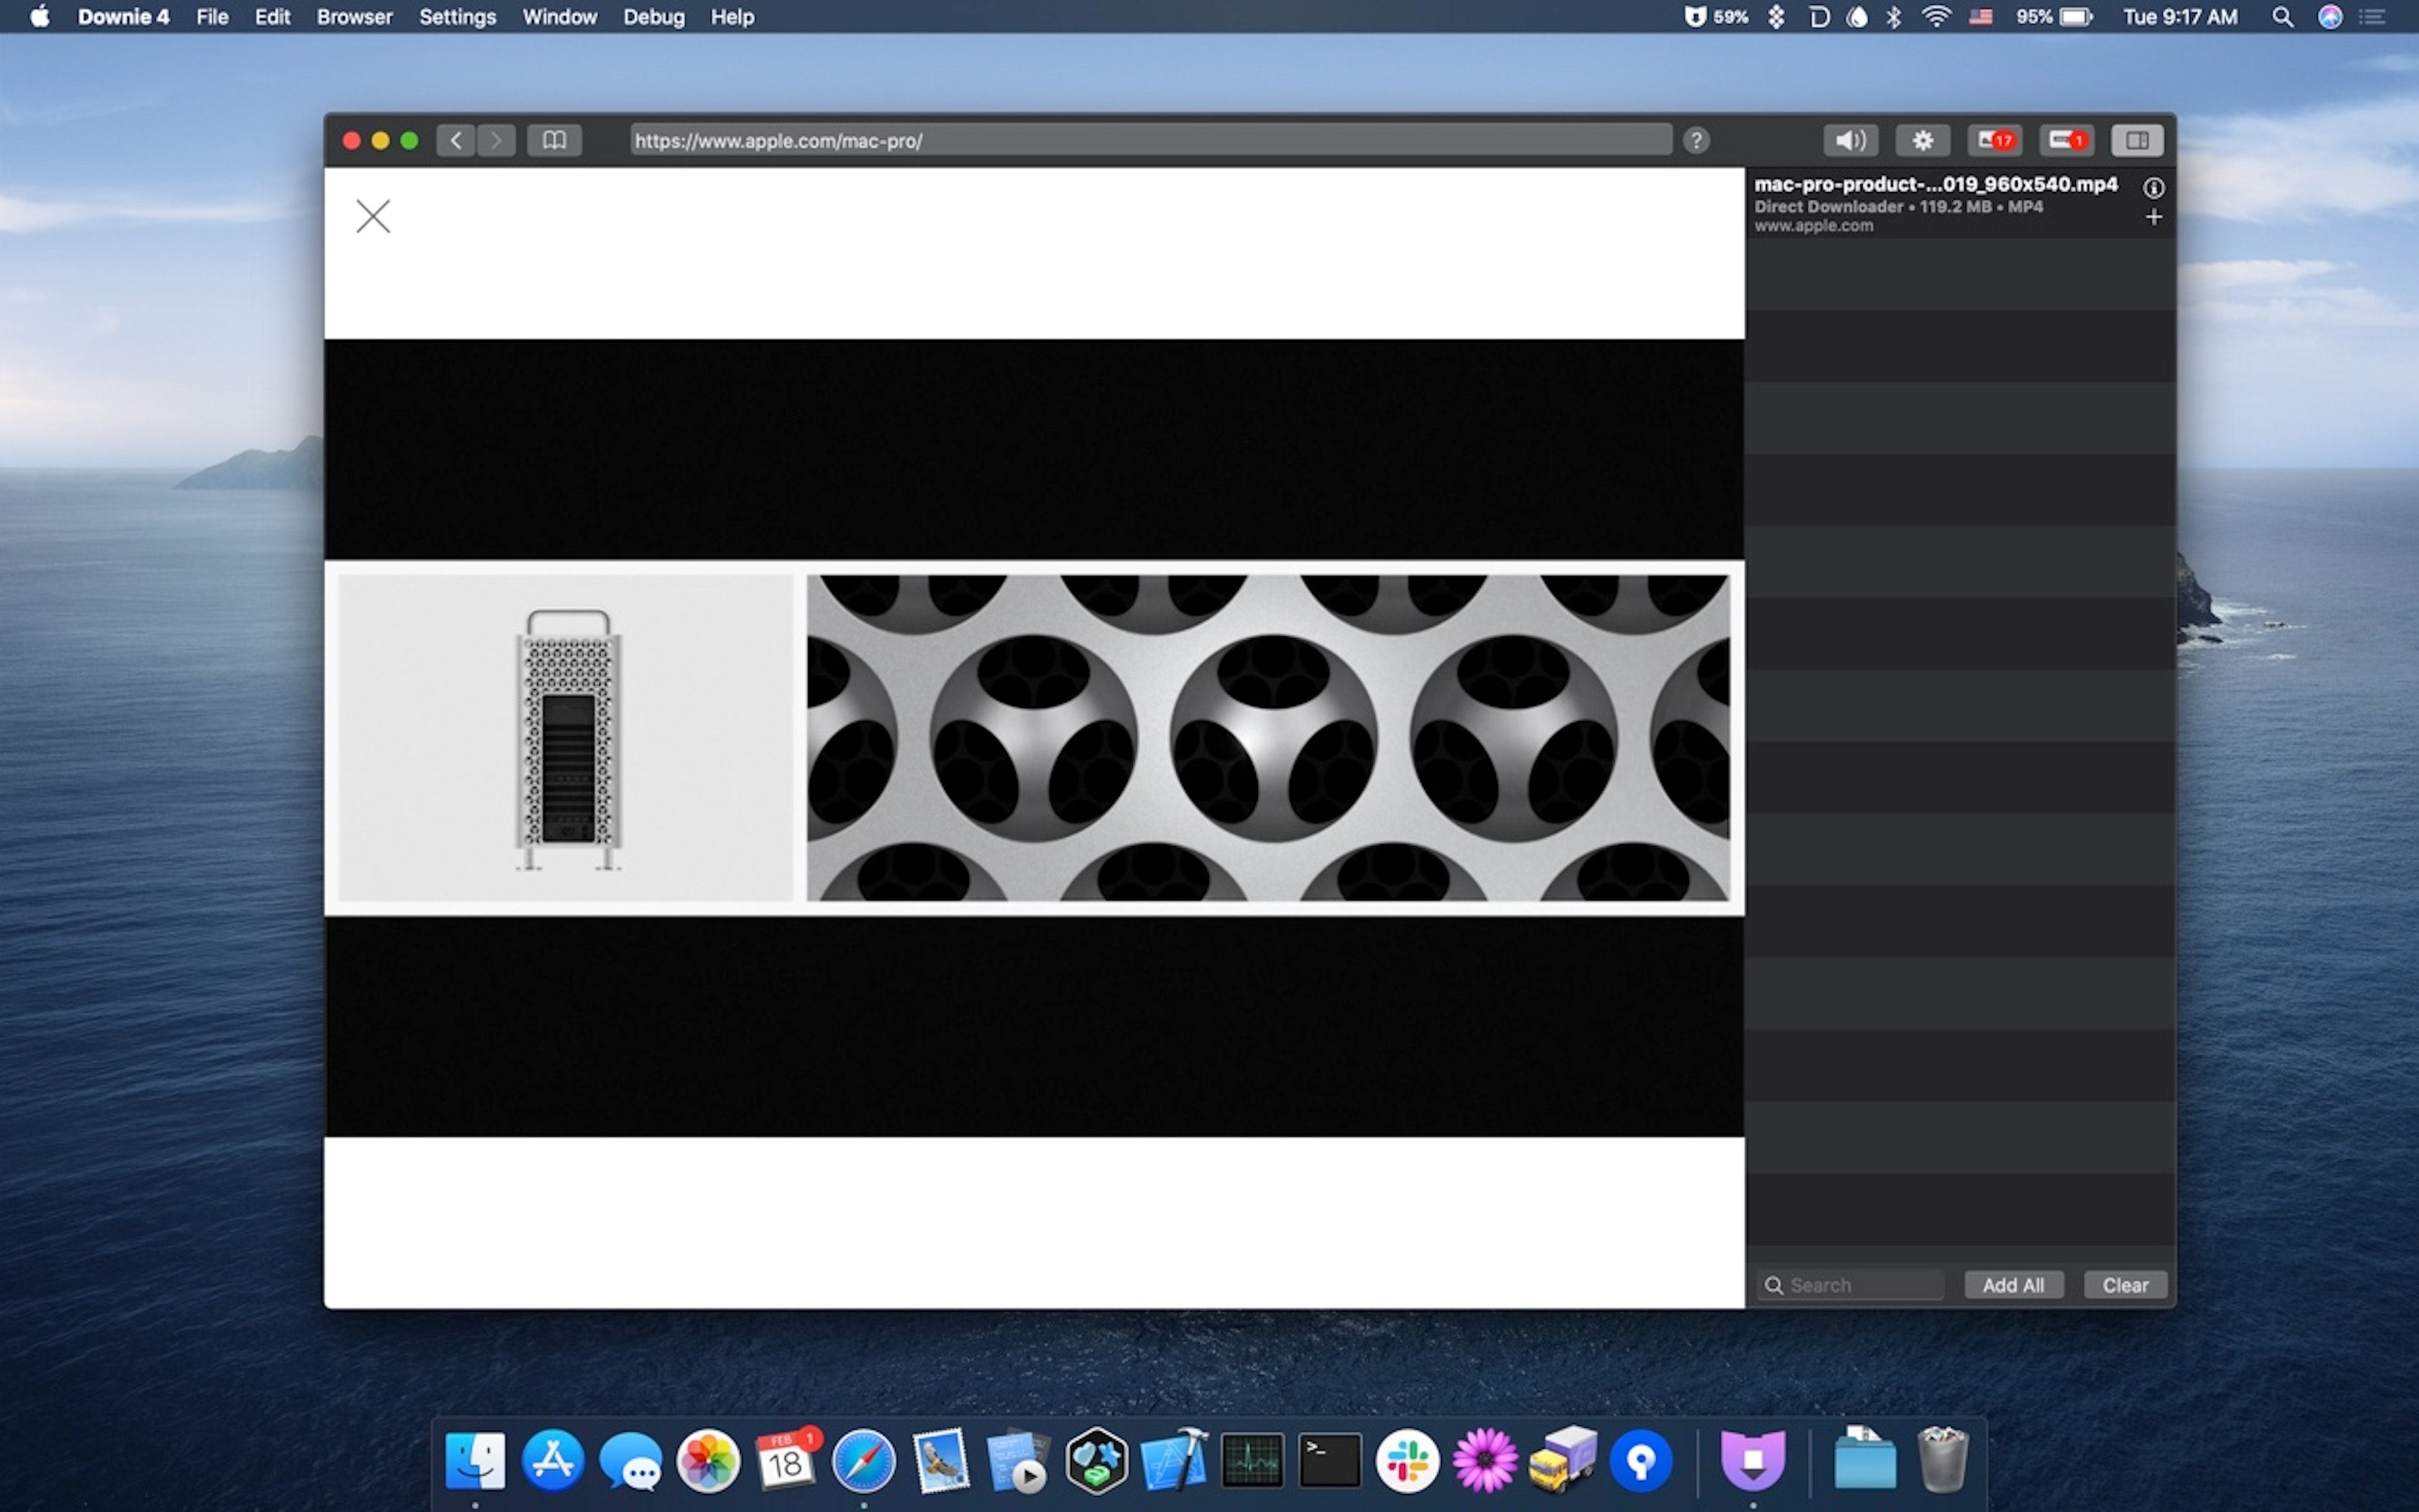Click the back navigation arrow button

click(x=455, y=141)
